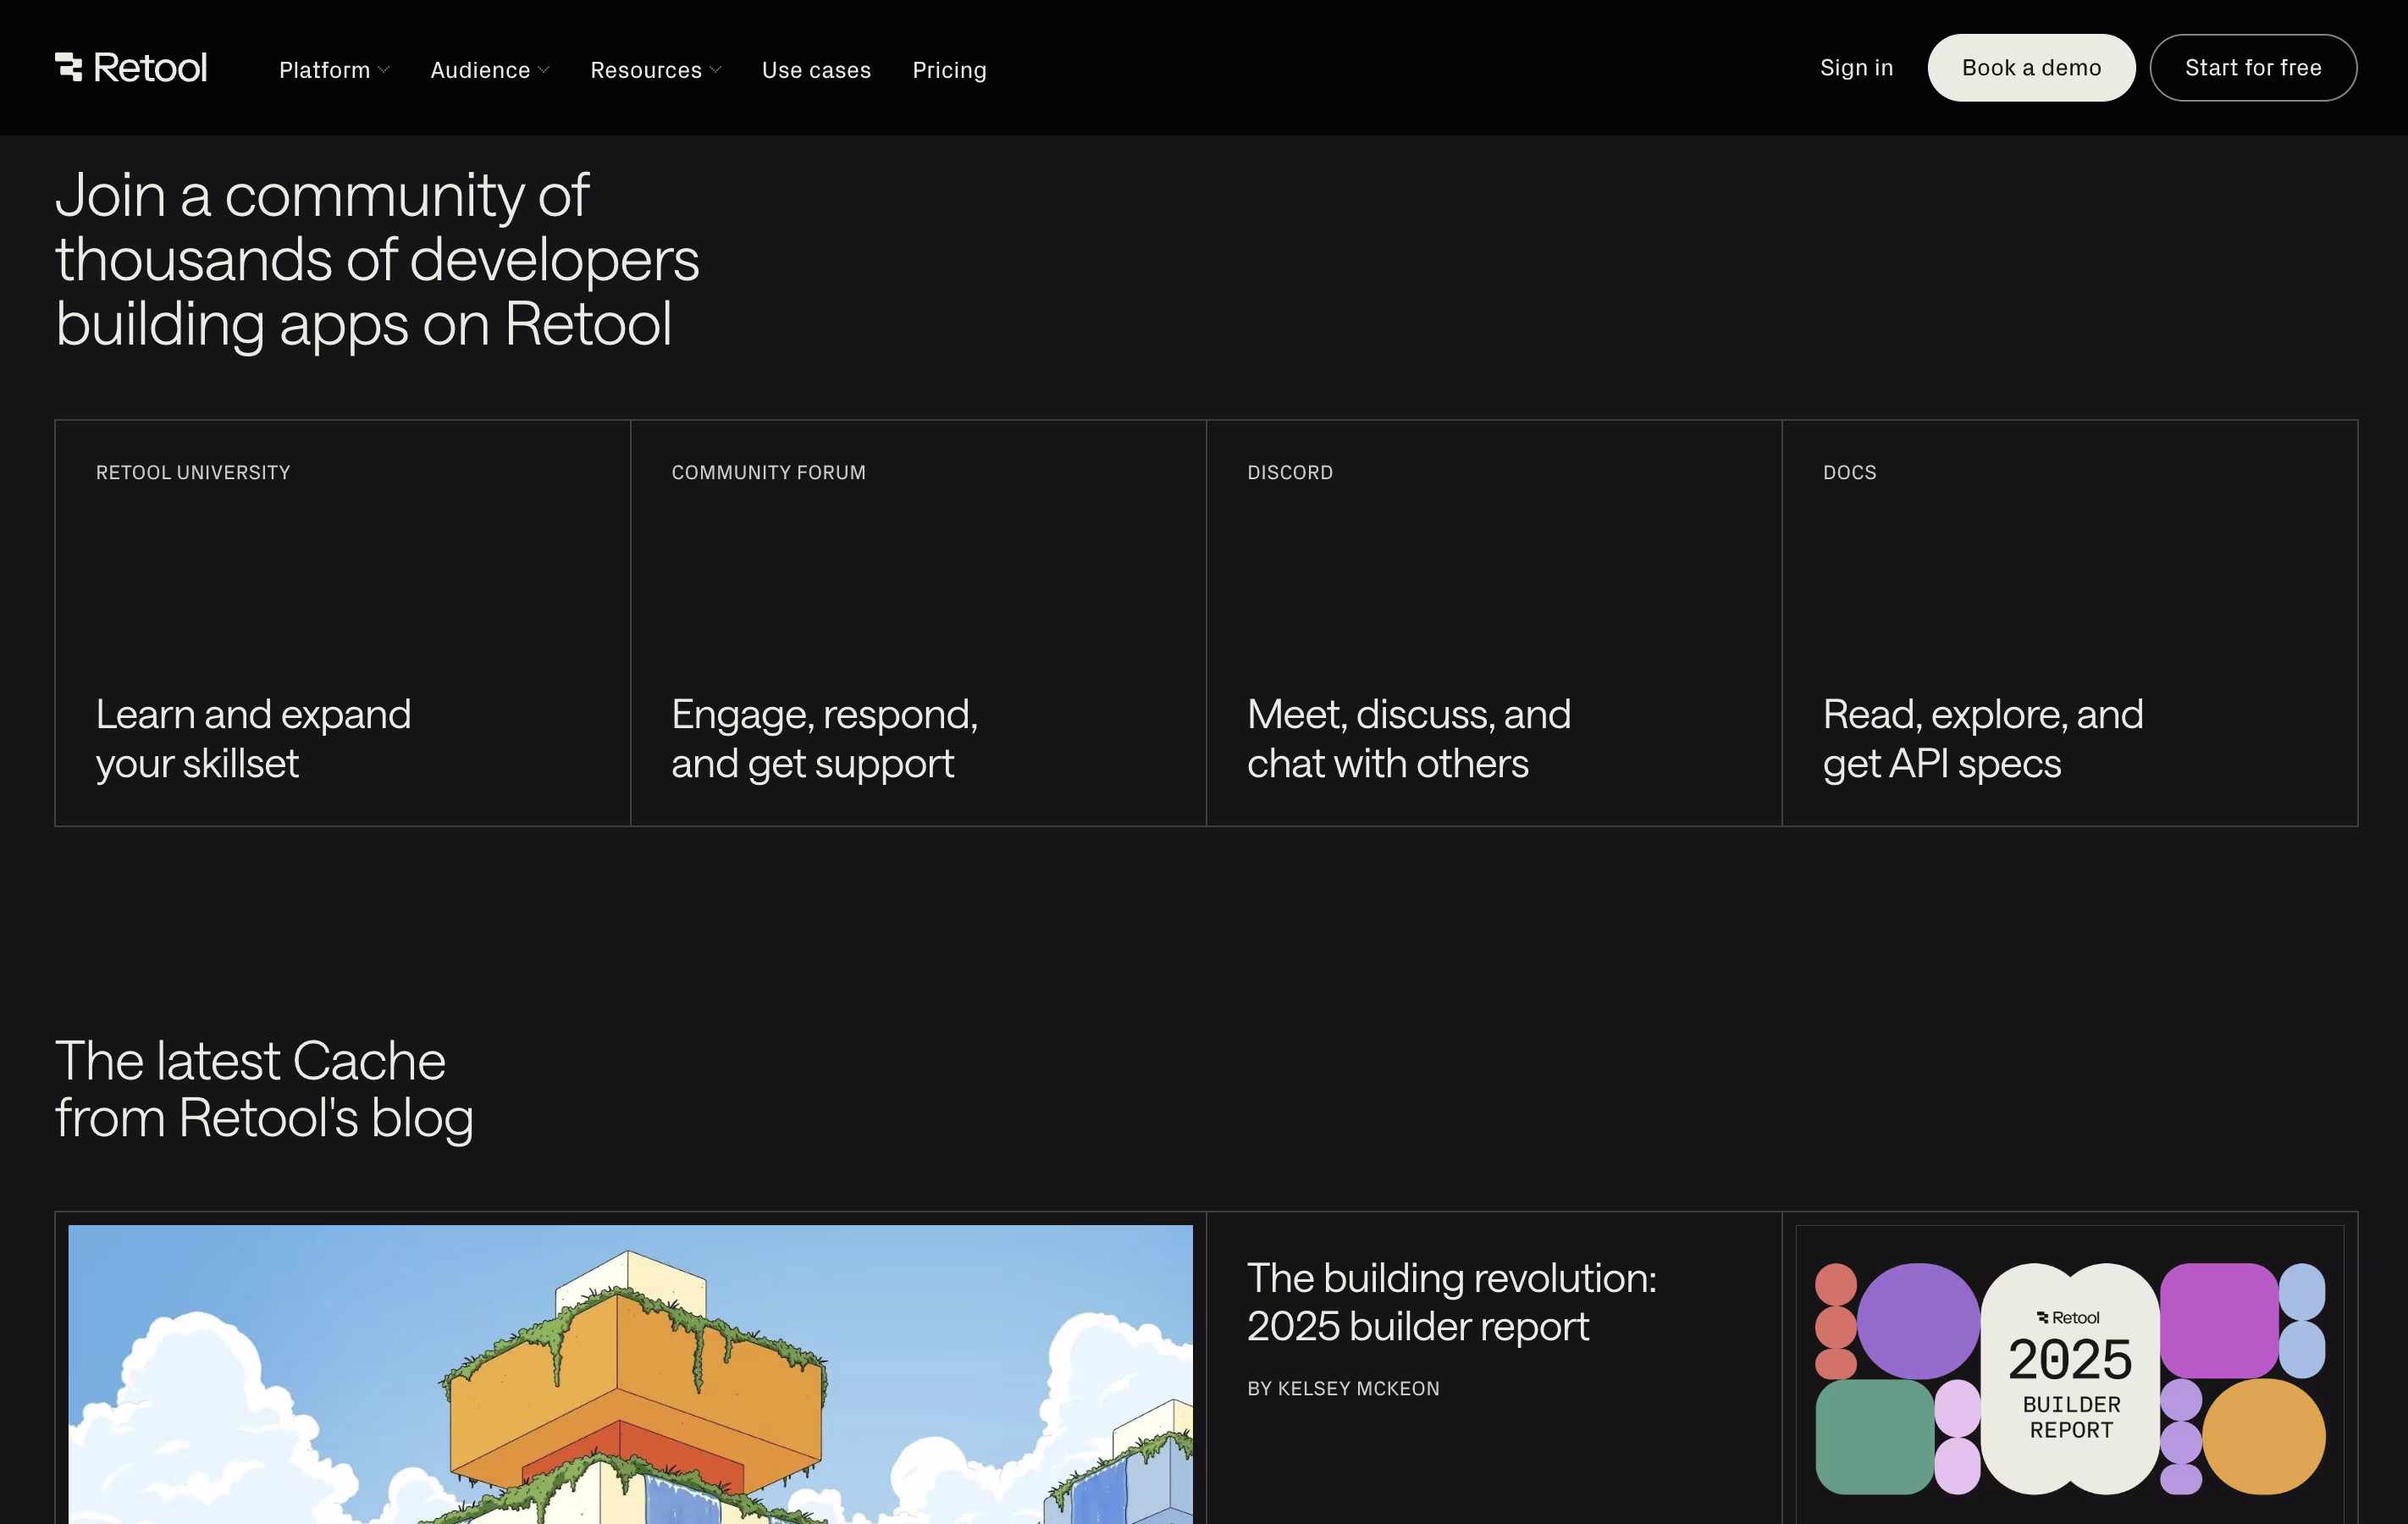The height and width of the screenshot is (1524, 2408).
Task: Open 'The building revolution' article title
Action: (x=1451, y=1302)
